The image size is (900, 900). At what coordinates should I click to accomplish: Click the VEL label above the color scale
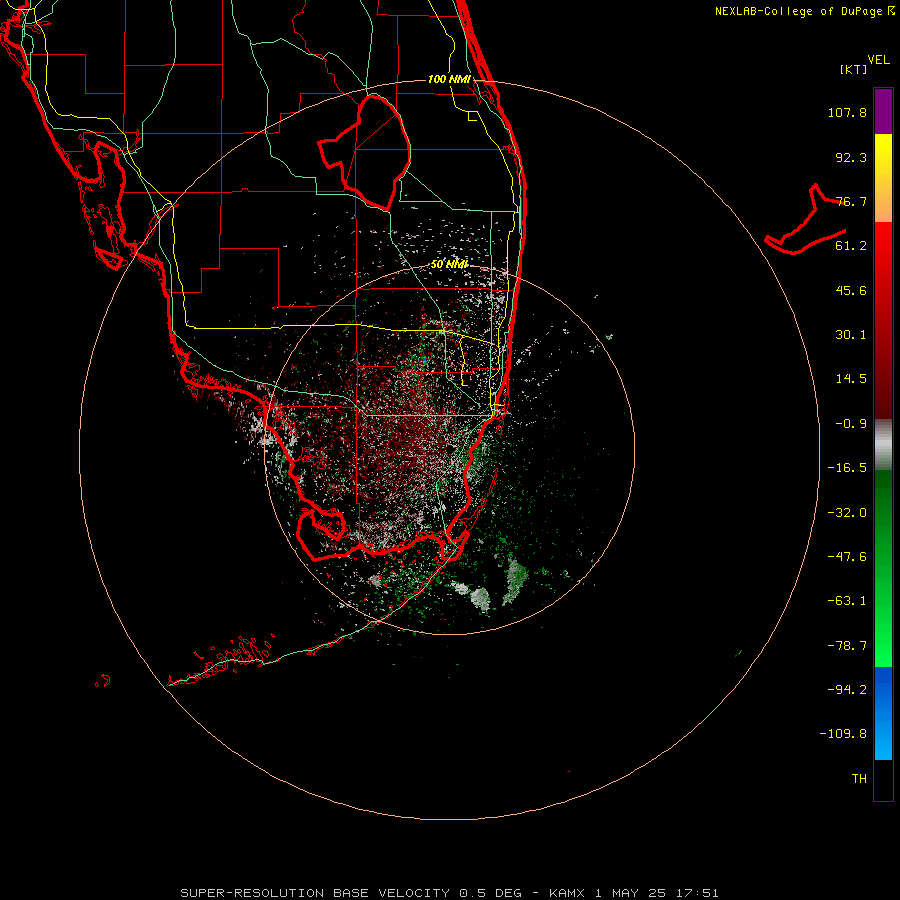[x=878, y=60]
